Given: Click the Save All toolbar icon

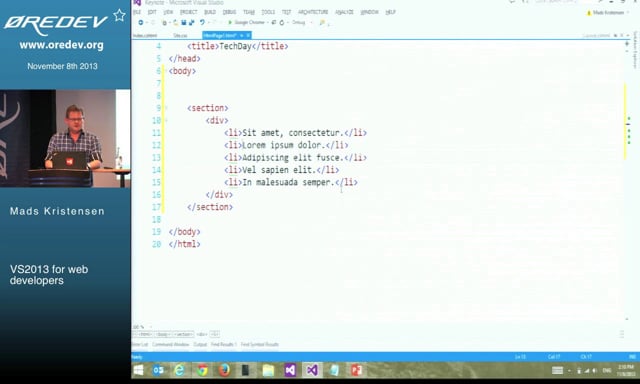Looking at the screenshot, I should pos(191,22).
